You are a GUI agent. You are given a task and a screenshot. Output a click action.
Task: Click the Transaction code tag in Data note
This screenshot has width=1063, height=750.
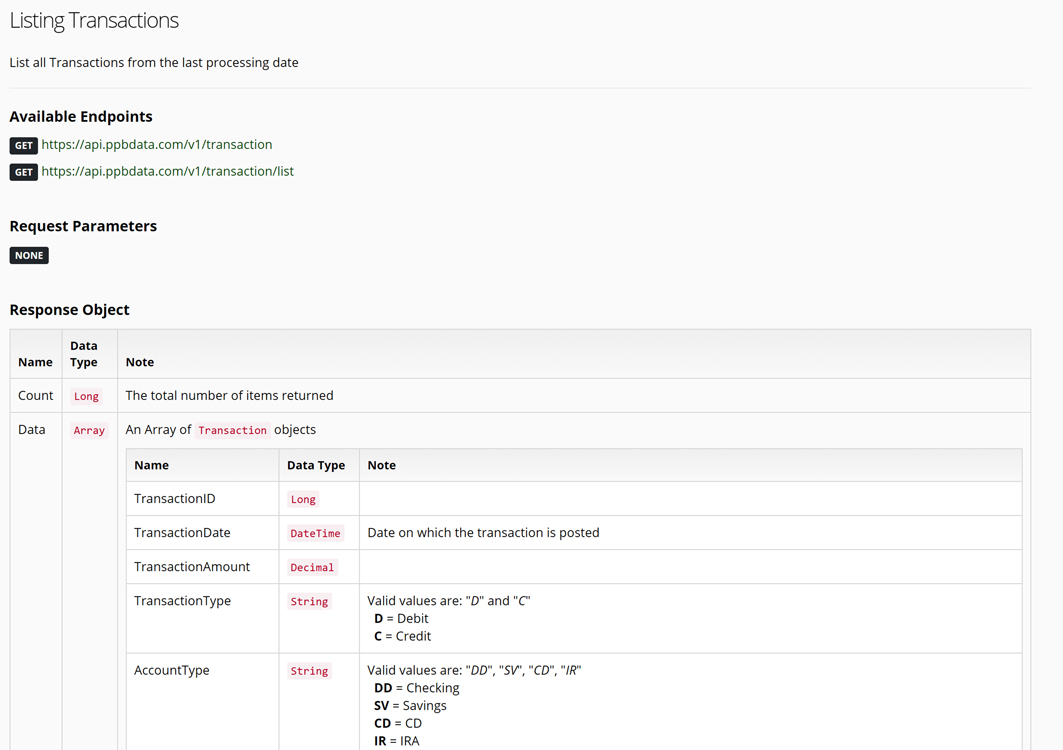(x=233, y=430)
